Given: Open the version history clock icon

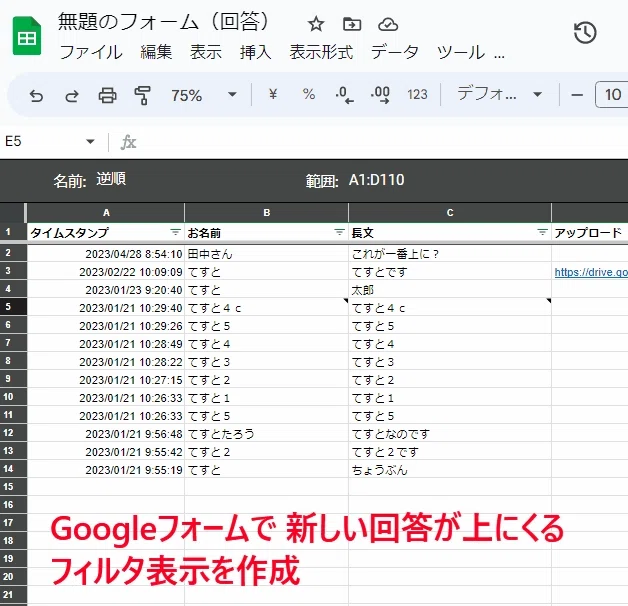Looking at the screenshot, I should 585,33.
